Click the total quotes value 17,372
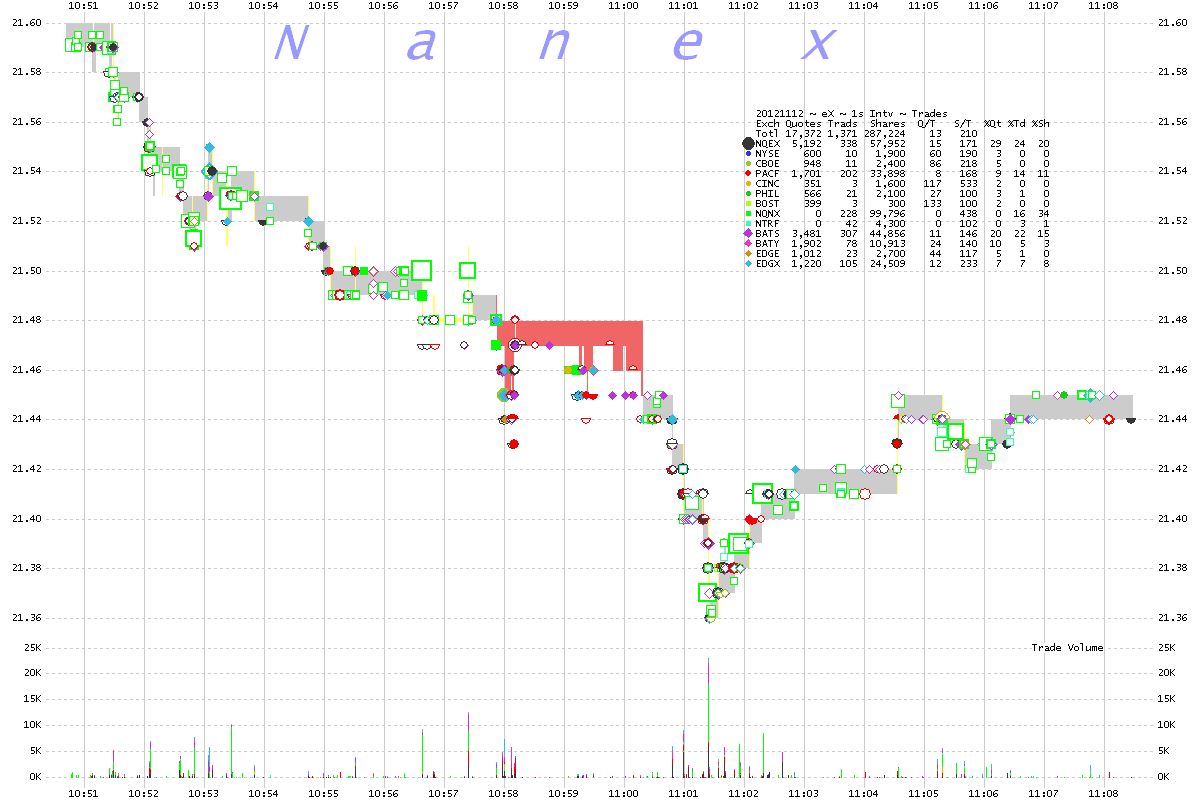This screenshot has width=1200, height=800. (803, 134)
